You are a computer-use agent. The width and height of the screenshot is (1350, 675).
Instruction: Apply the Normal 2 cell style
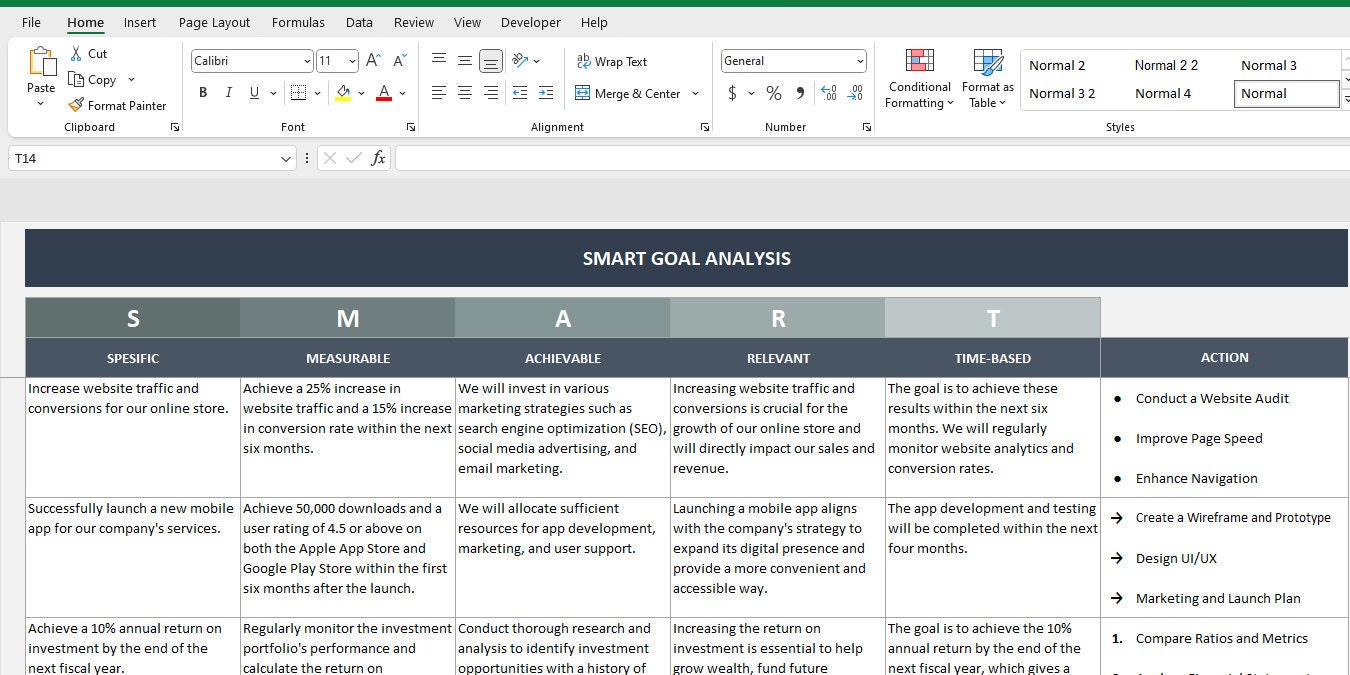(x=1057, y=64)
